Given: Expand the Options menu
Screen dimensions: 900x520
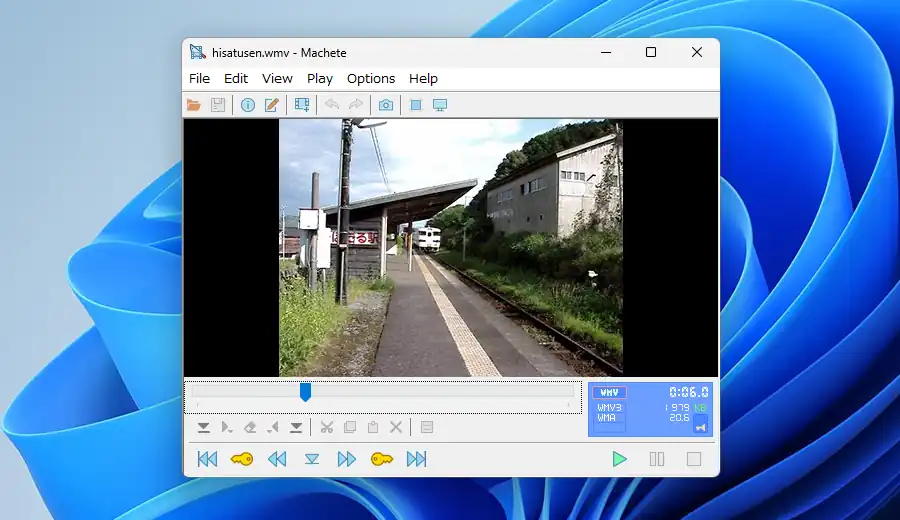Looking at the screenshot, I should (x=371, y=78).
